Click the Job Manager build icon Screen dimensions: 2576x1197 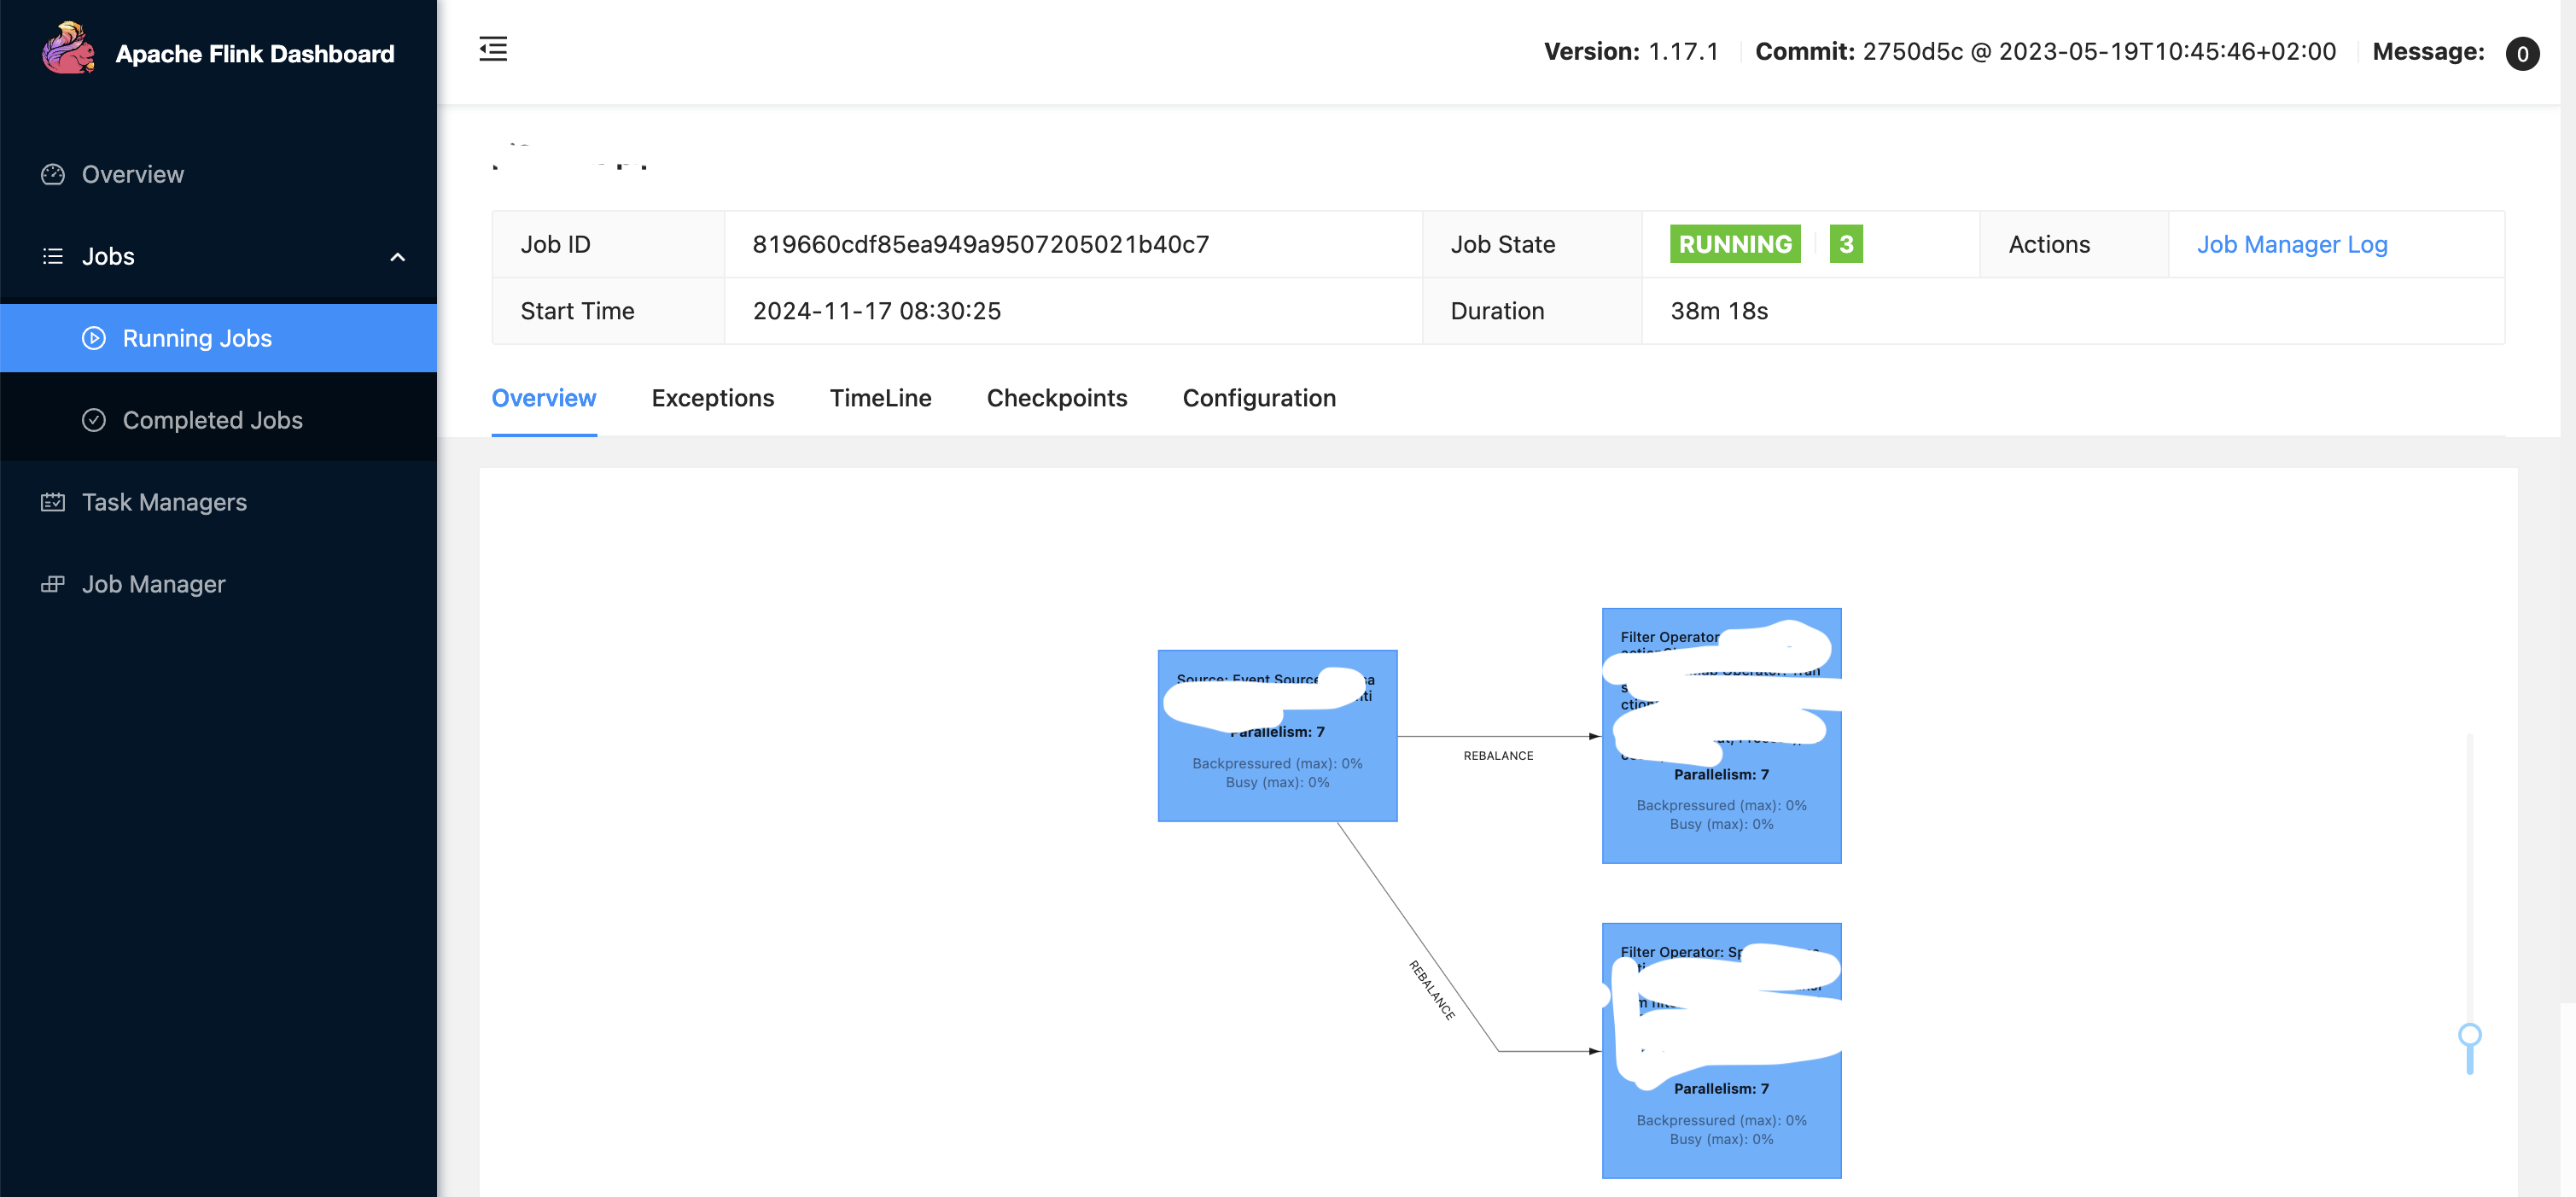pos(53,584)
